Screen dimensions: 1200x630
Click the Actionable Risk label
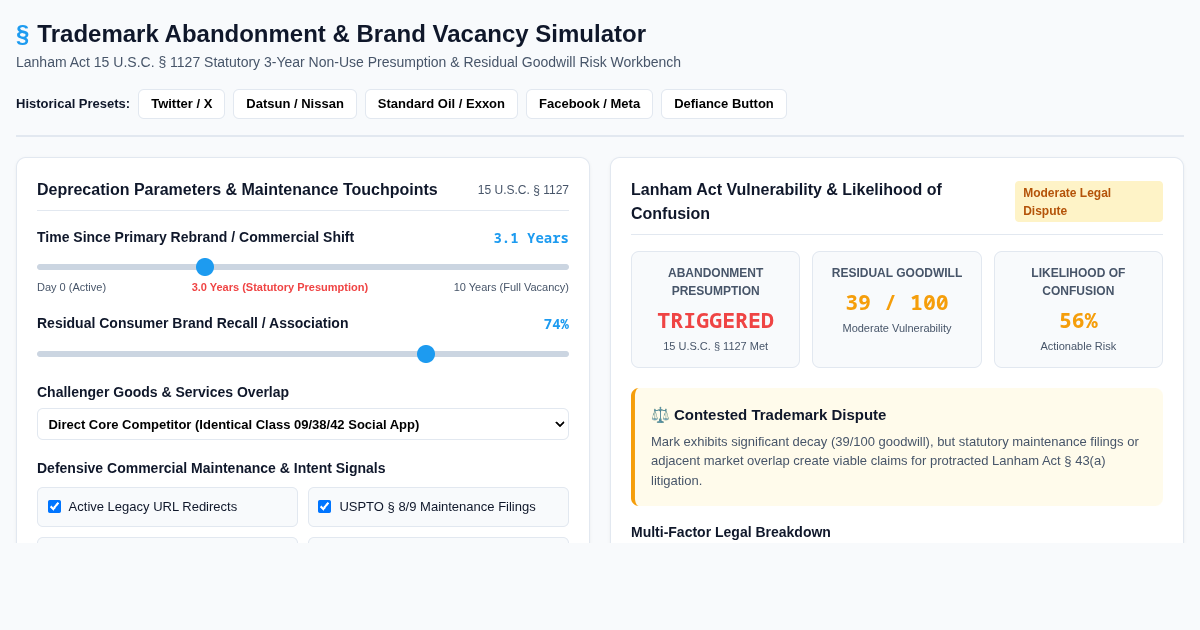(x=1078, y=346)
